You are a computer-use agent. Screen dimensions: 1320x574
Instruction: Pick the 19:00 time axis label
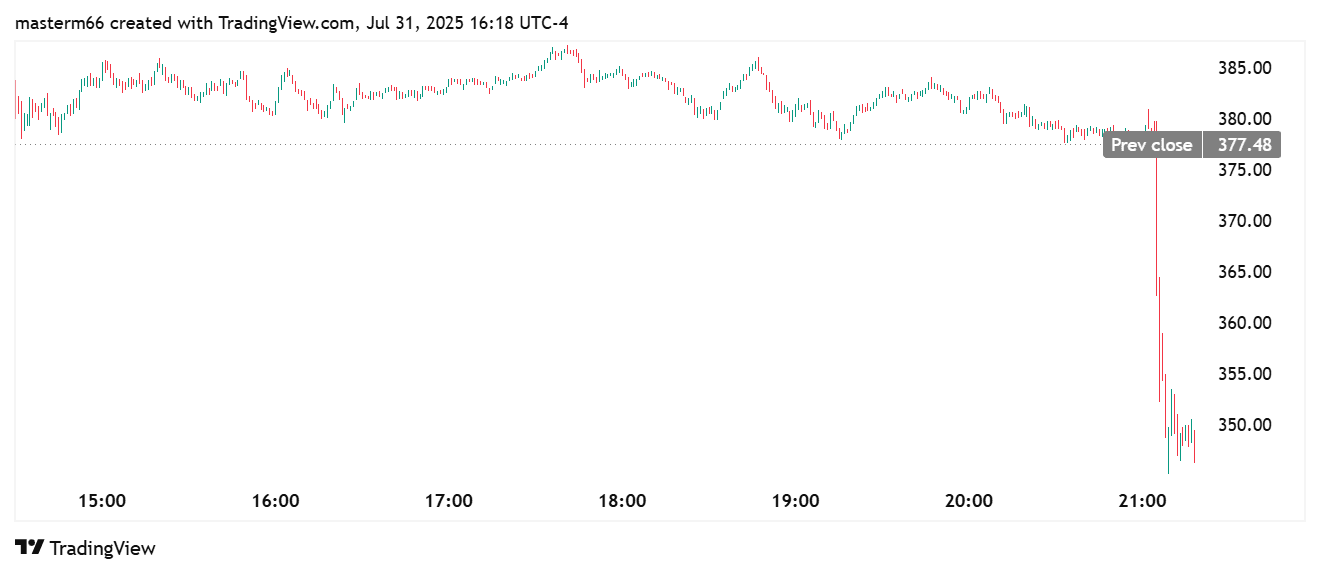click(x=796, y=500)
